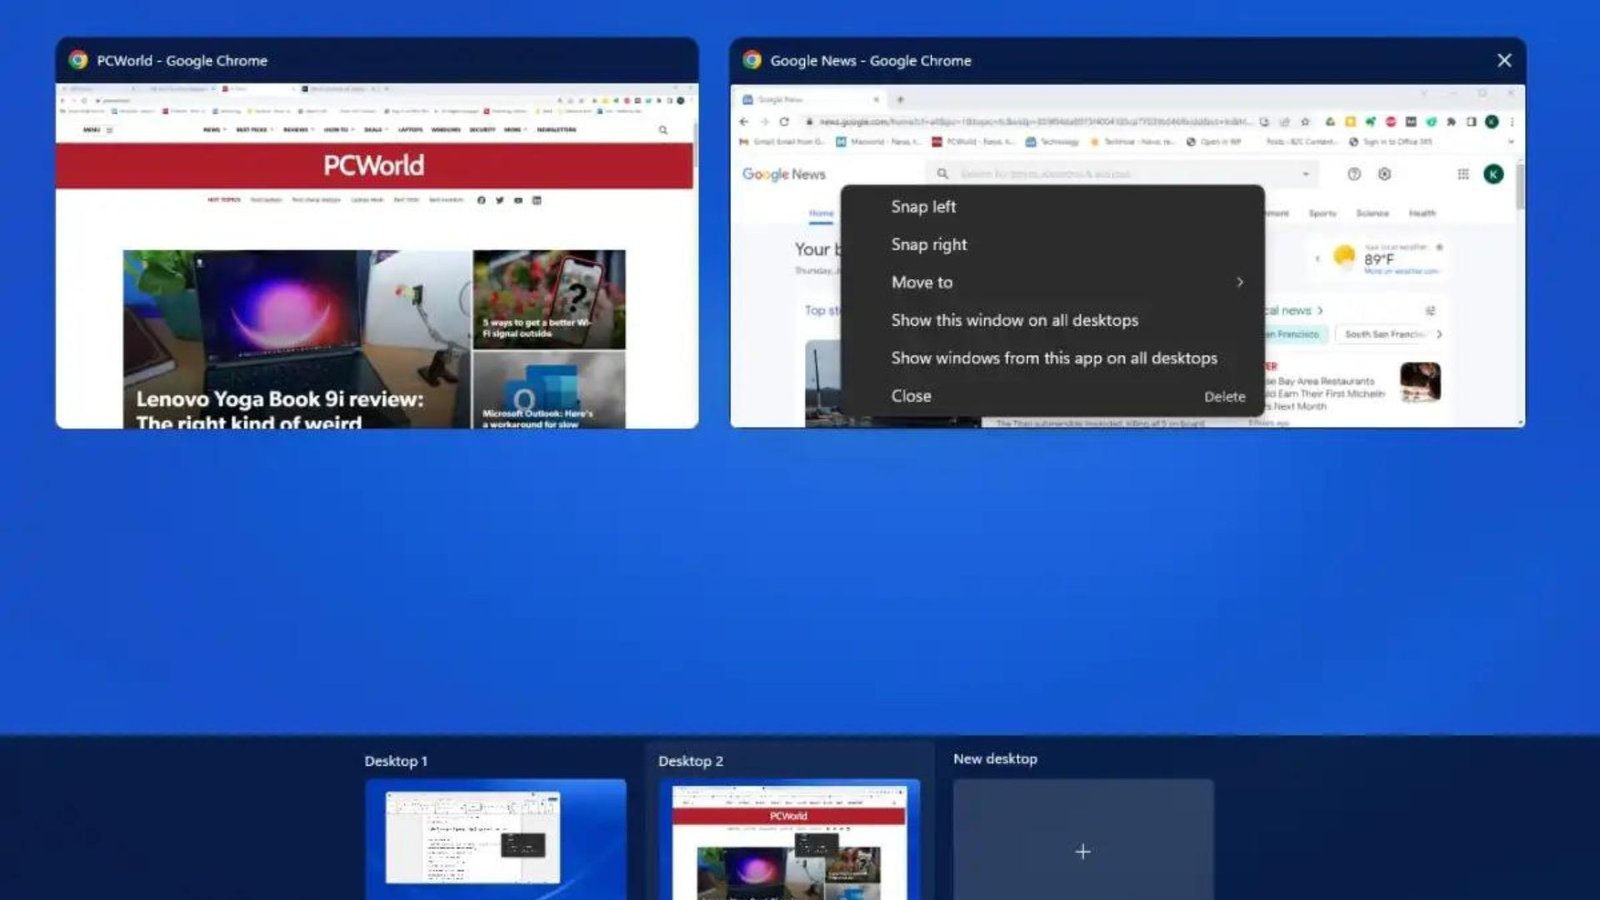Select Show this window on all desktops
This screenshot has width=1600, height=900.
(1053, 321)
